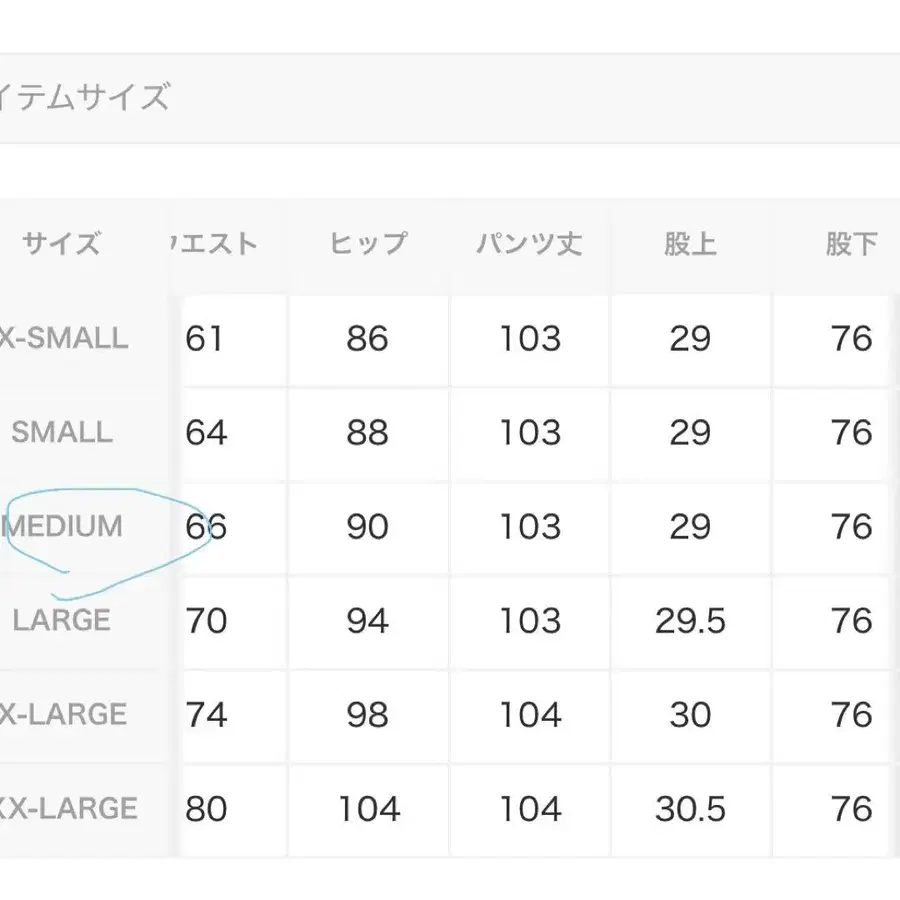Select the LARGE size row label
The width and height of the screenshot is (900, 900).
(x=62, y=620)
